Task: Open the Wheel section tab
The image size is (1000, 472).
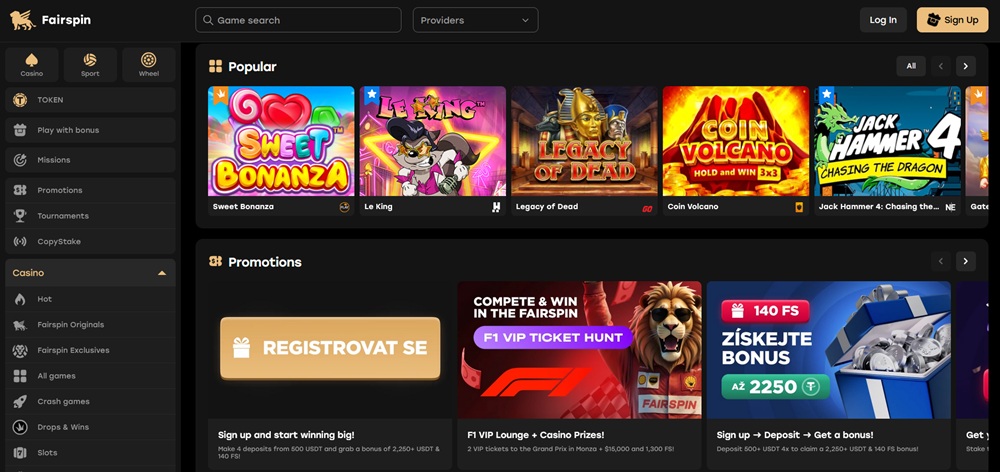Action: (x=149, y=64)
